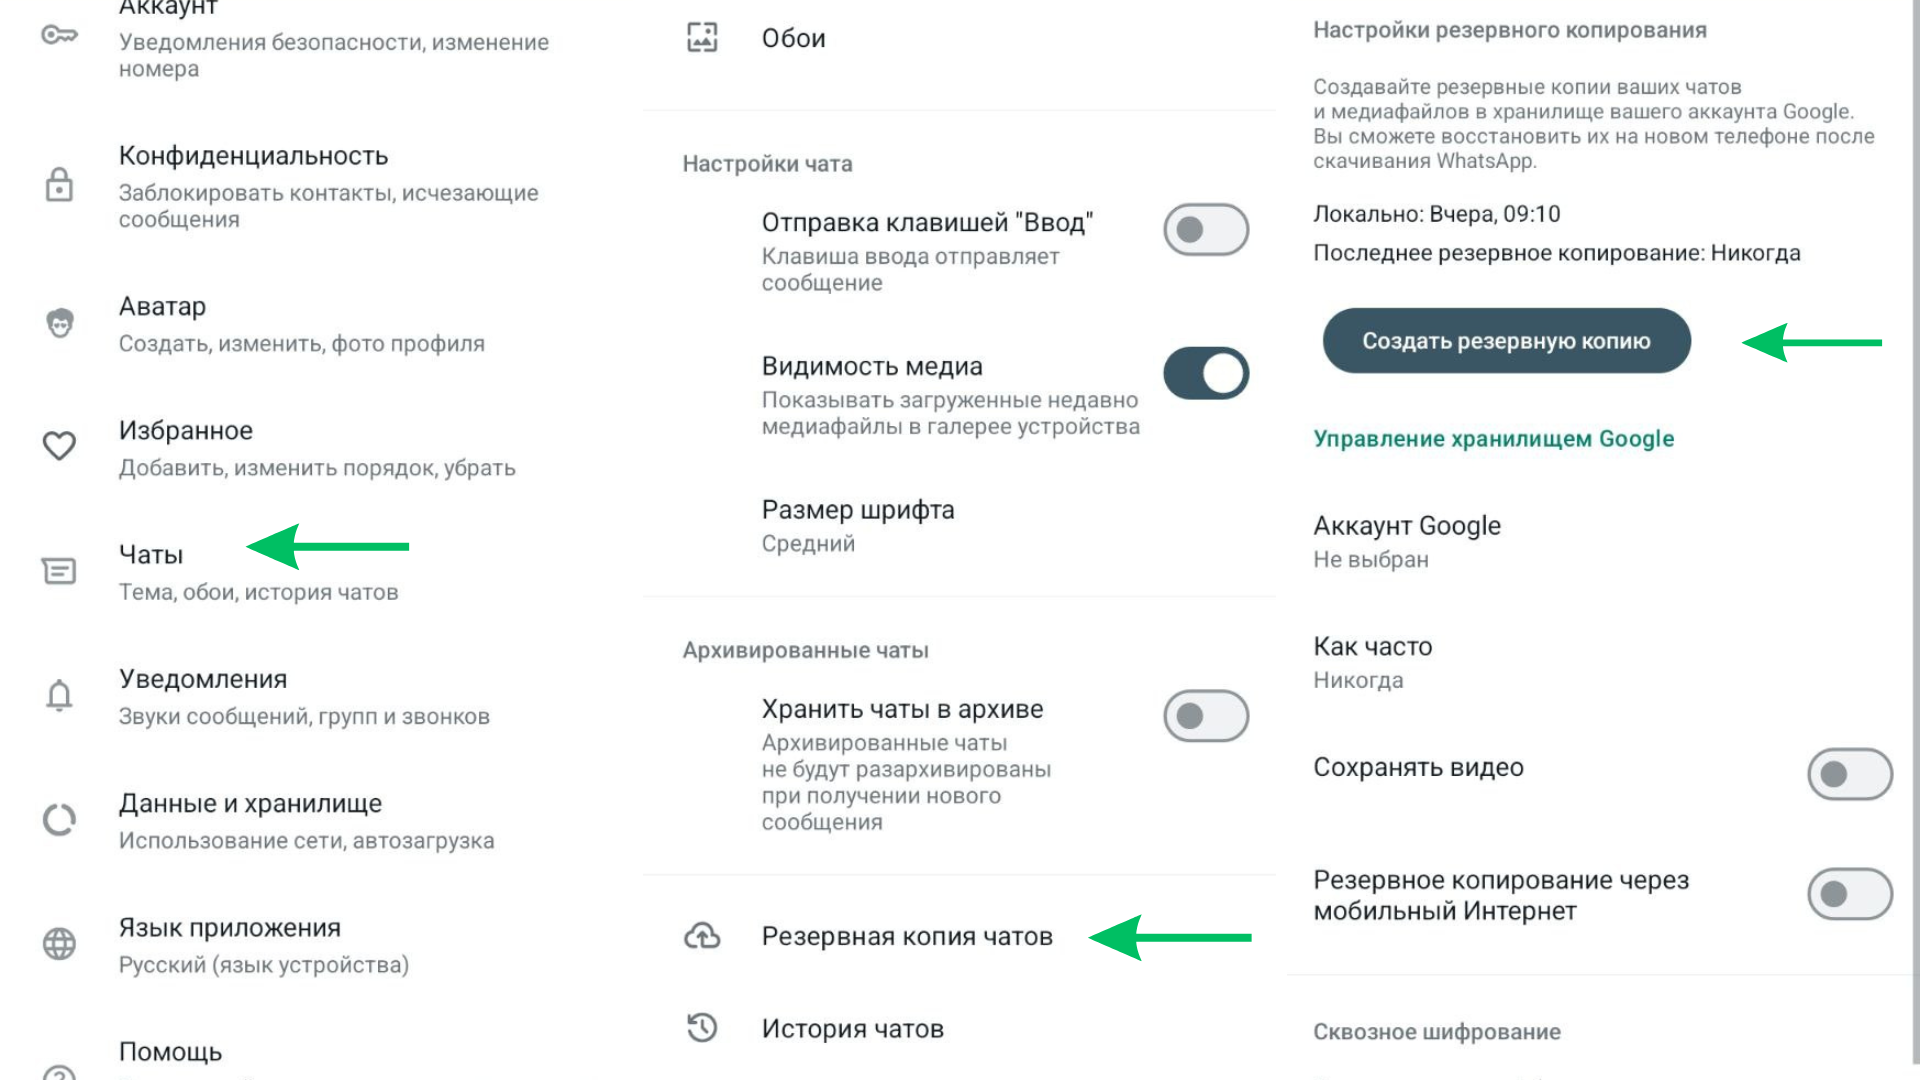The height and width of the screenshot is (1080, 1920).
Task: Click the key icon next to Аккаунт
Action: pos(59,36)
